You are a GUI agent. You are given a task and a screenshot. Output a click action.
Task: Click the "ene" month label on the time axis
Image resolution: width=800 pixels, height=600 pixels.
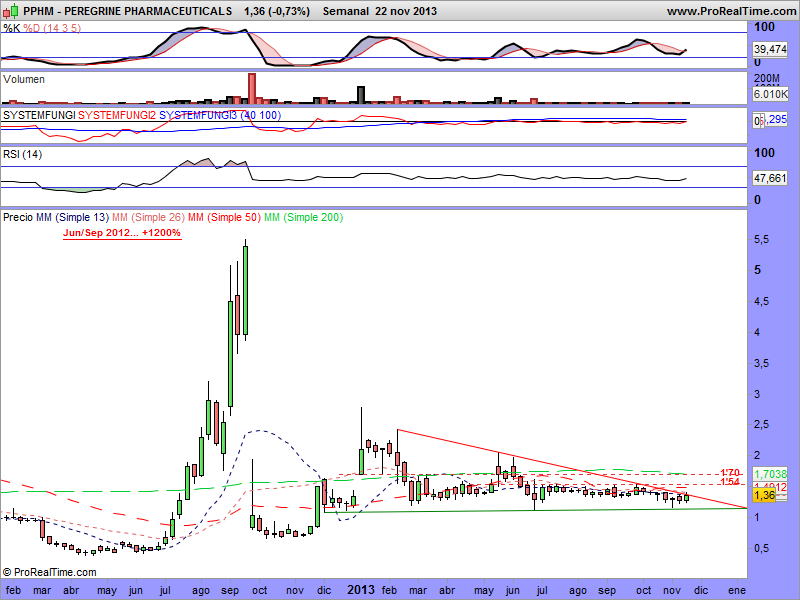pos(737,590)
